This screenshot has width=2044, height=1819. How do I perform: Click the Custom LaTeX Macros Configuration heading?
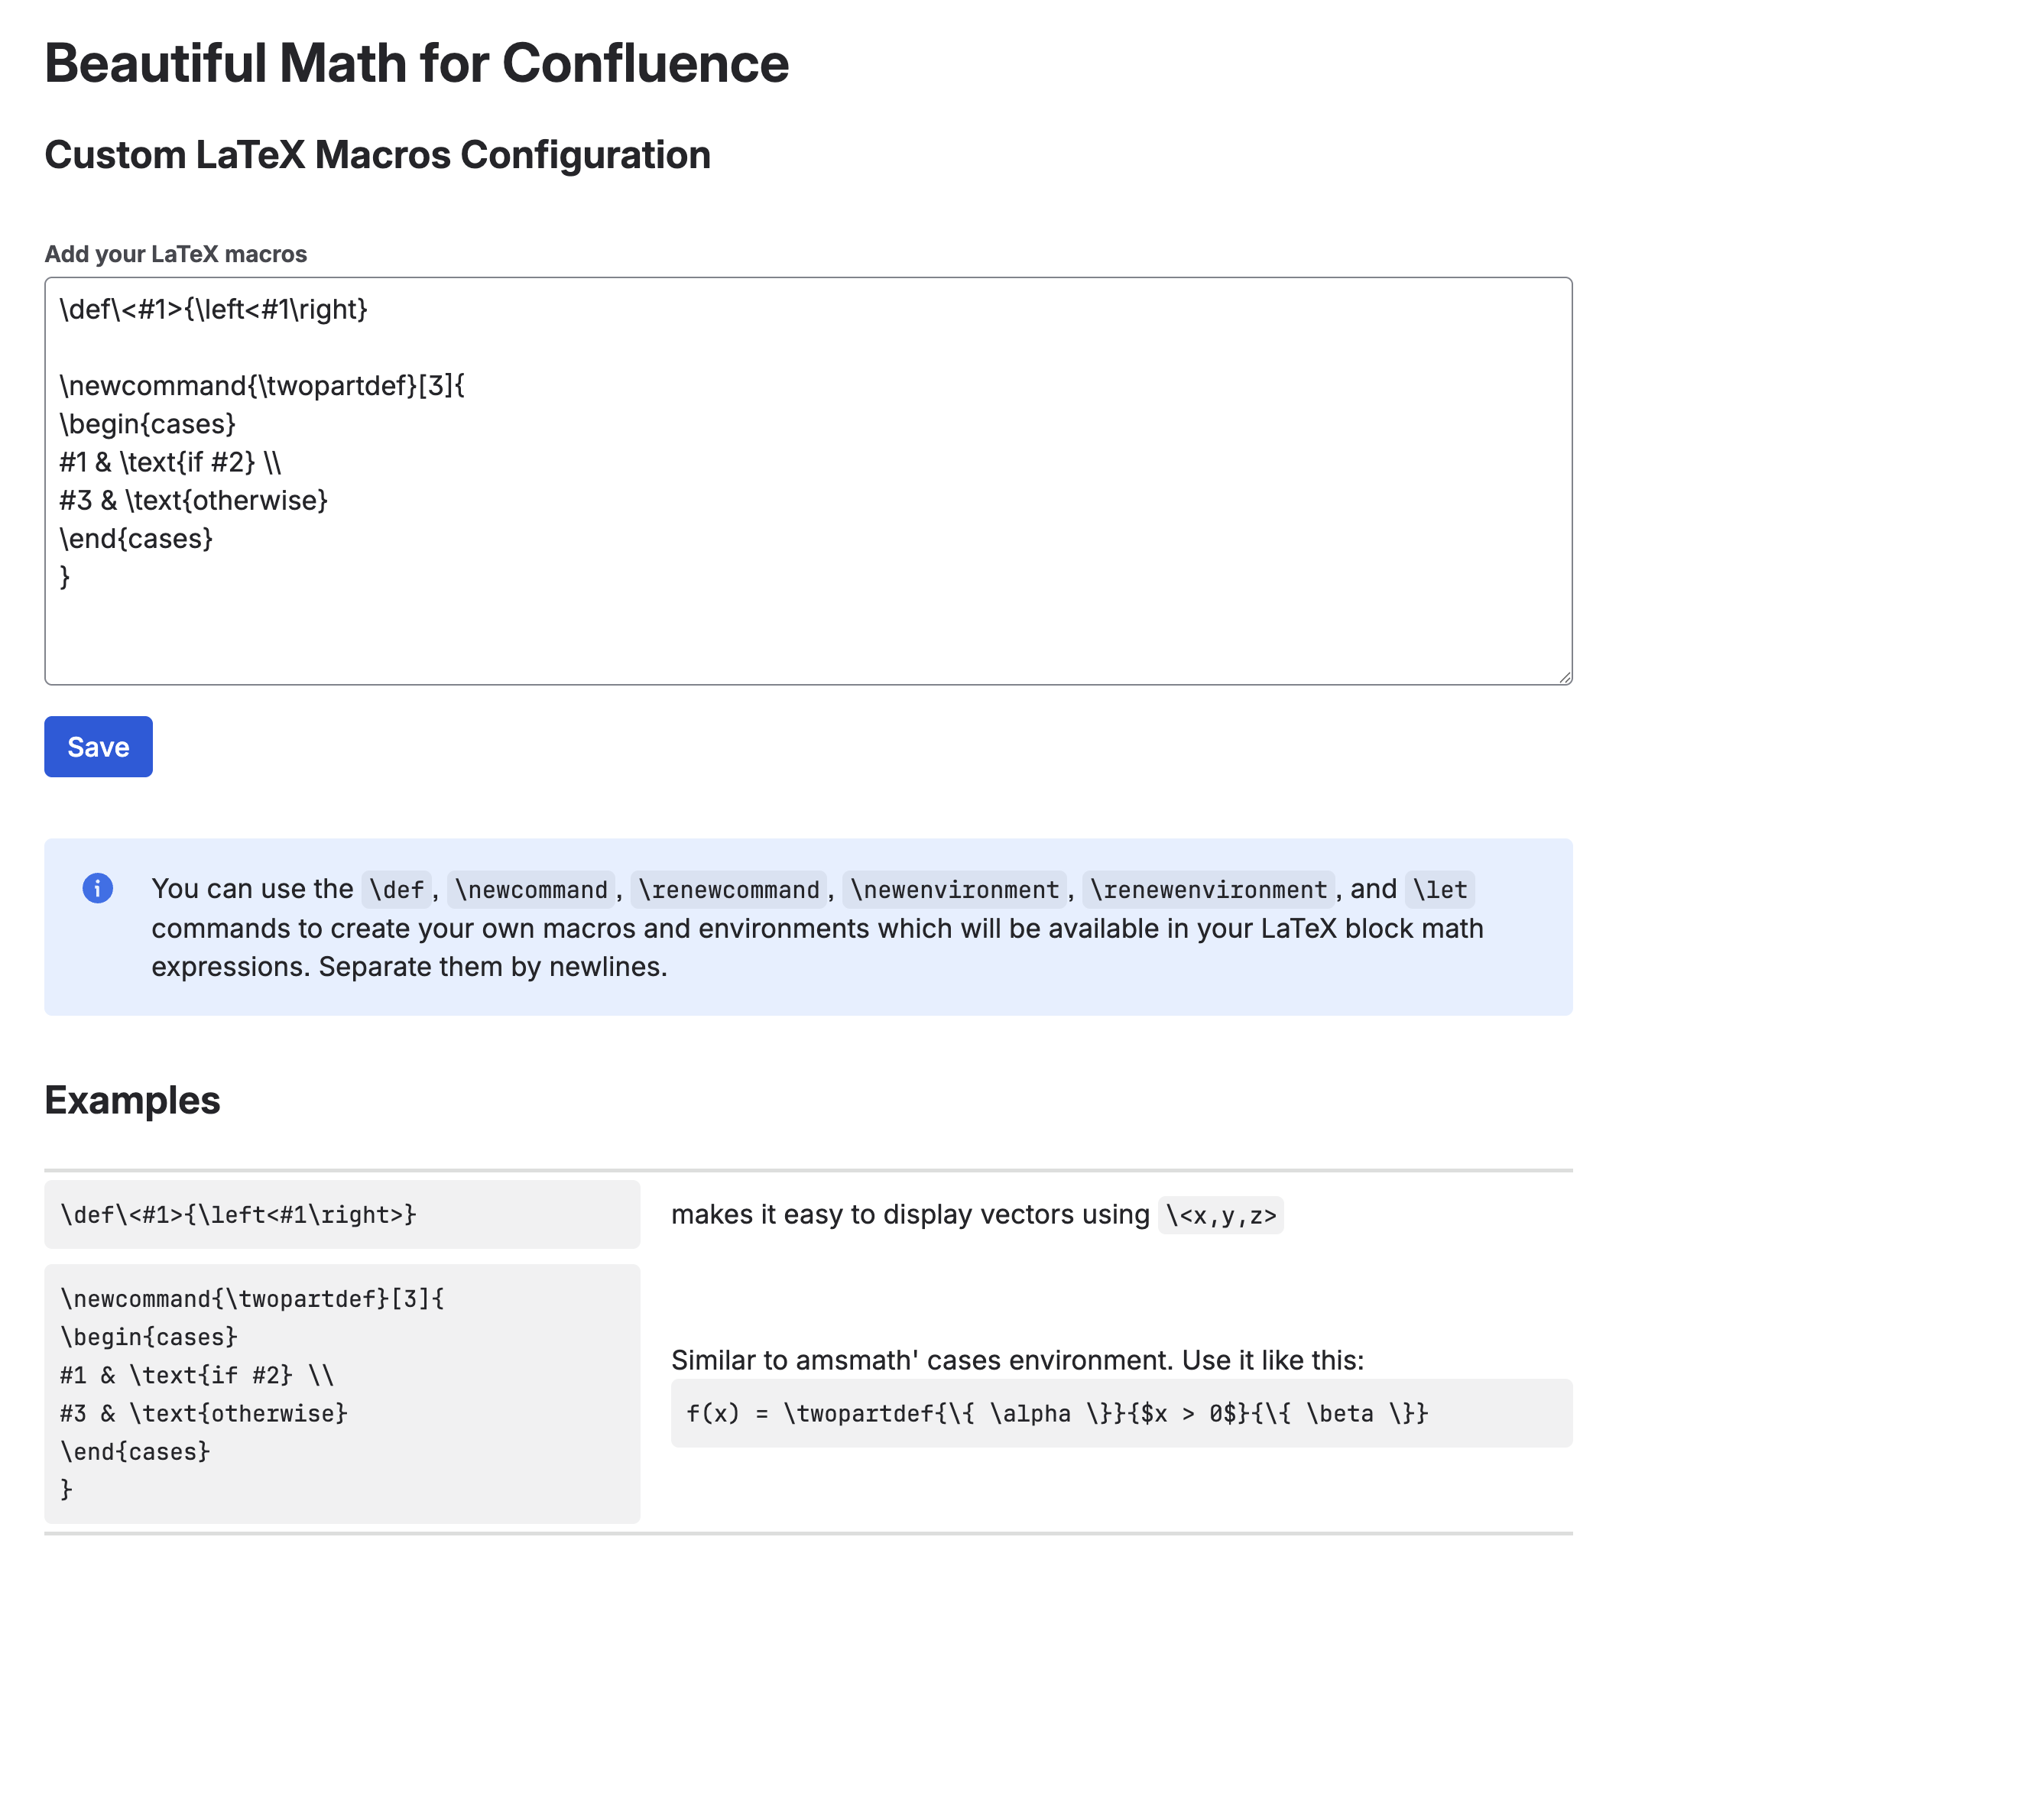coord(377,155)
